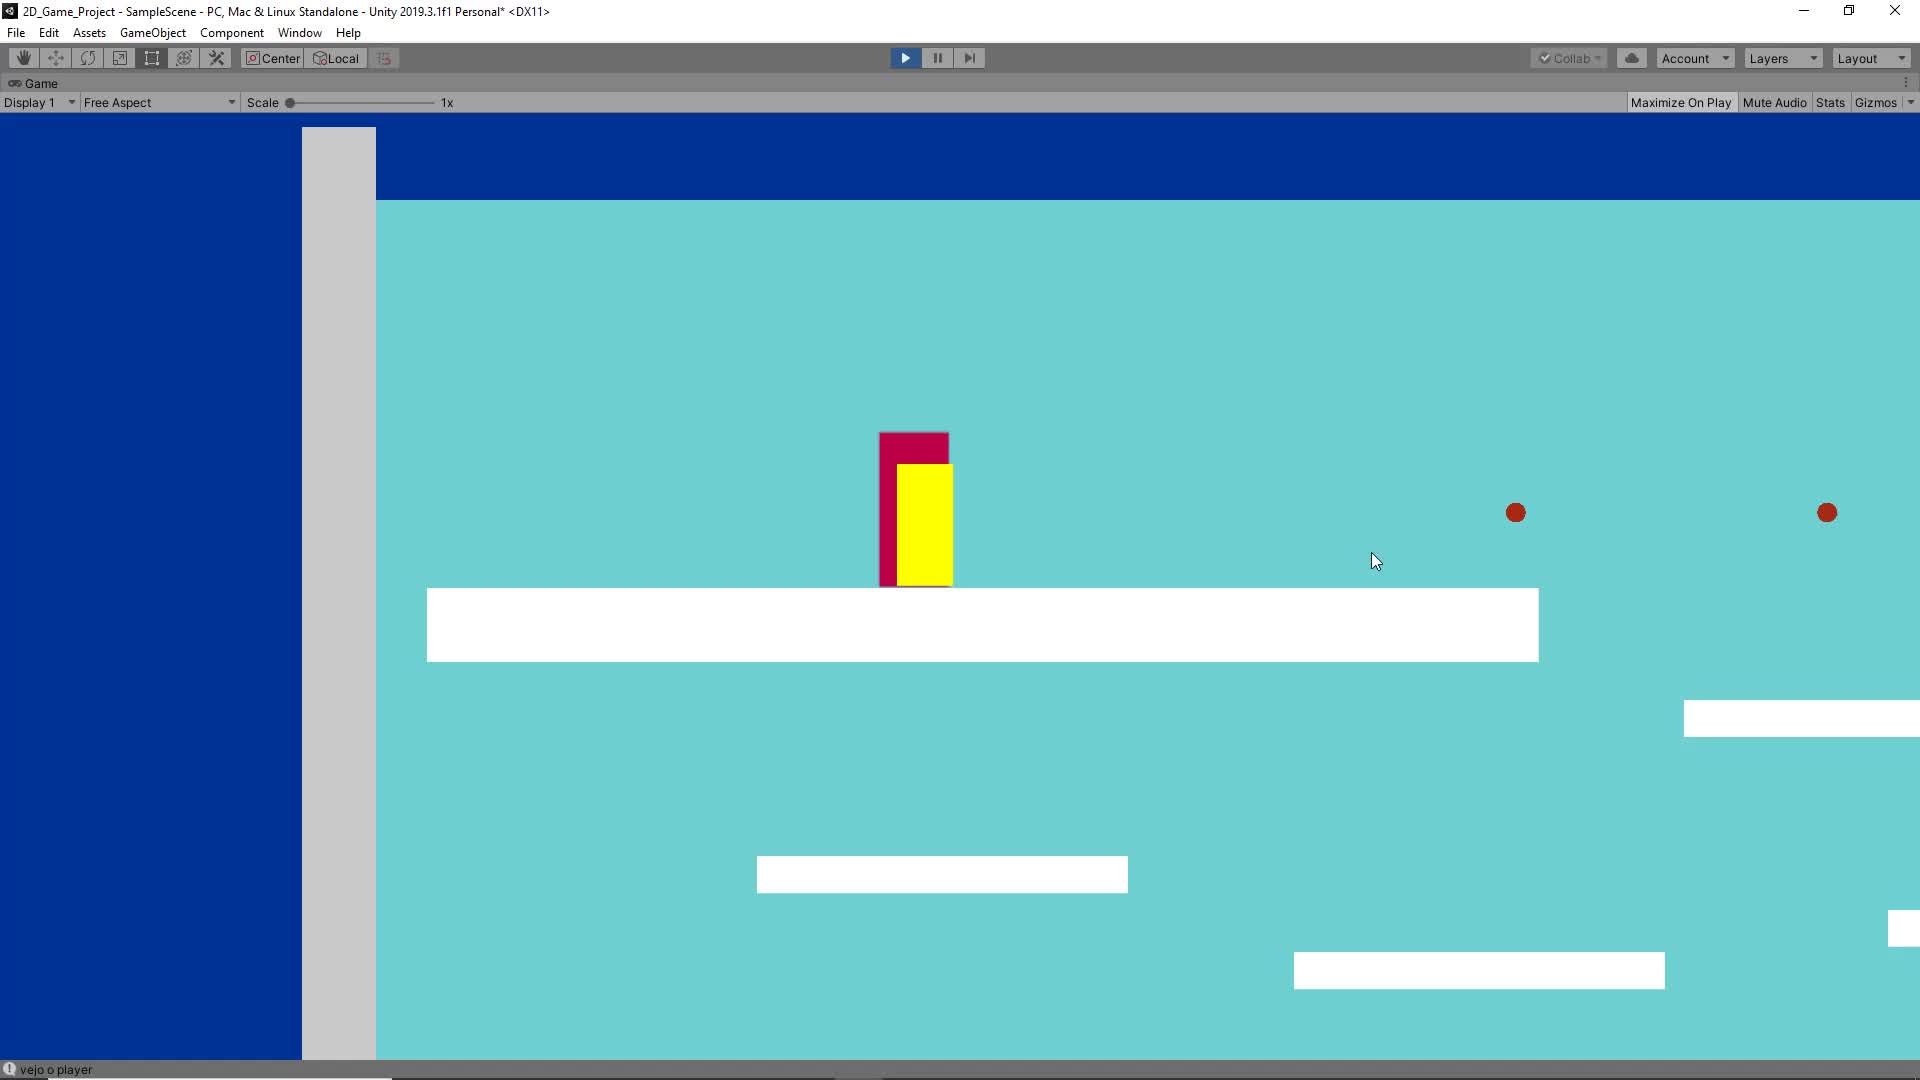Image resolution: width=1920 pixels, height=1080 pixels.
Task: Open the GameObject menu
Action: pos(152,32)
